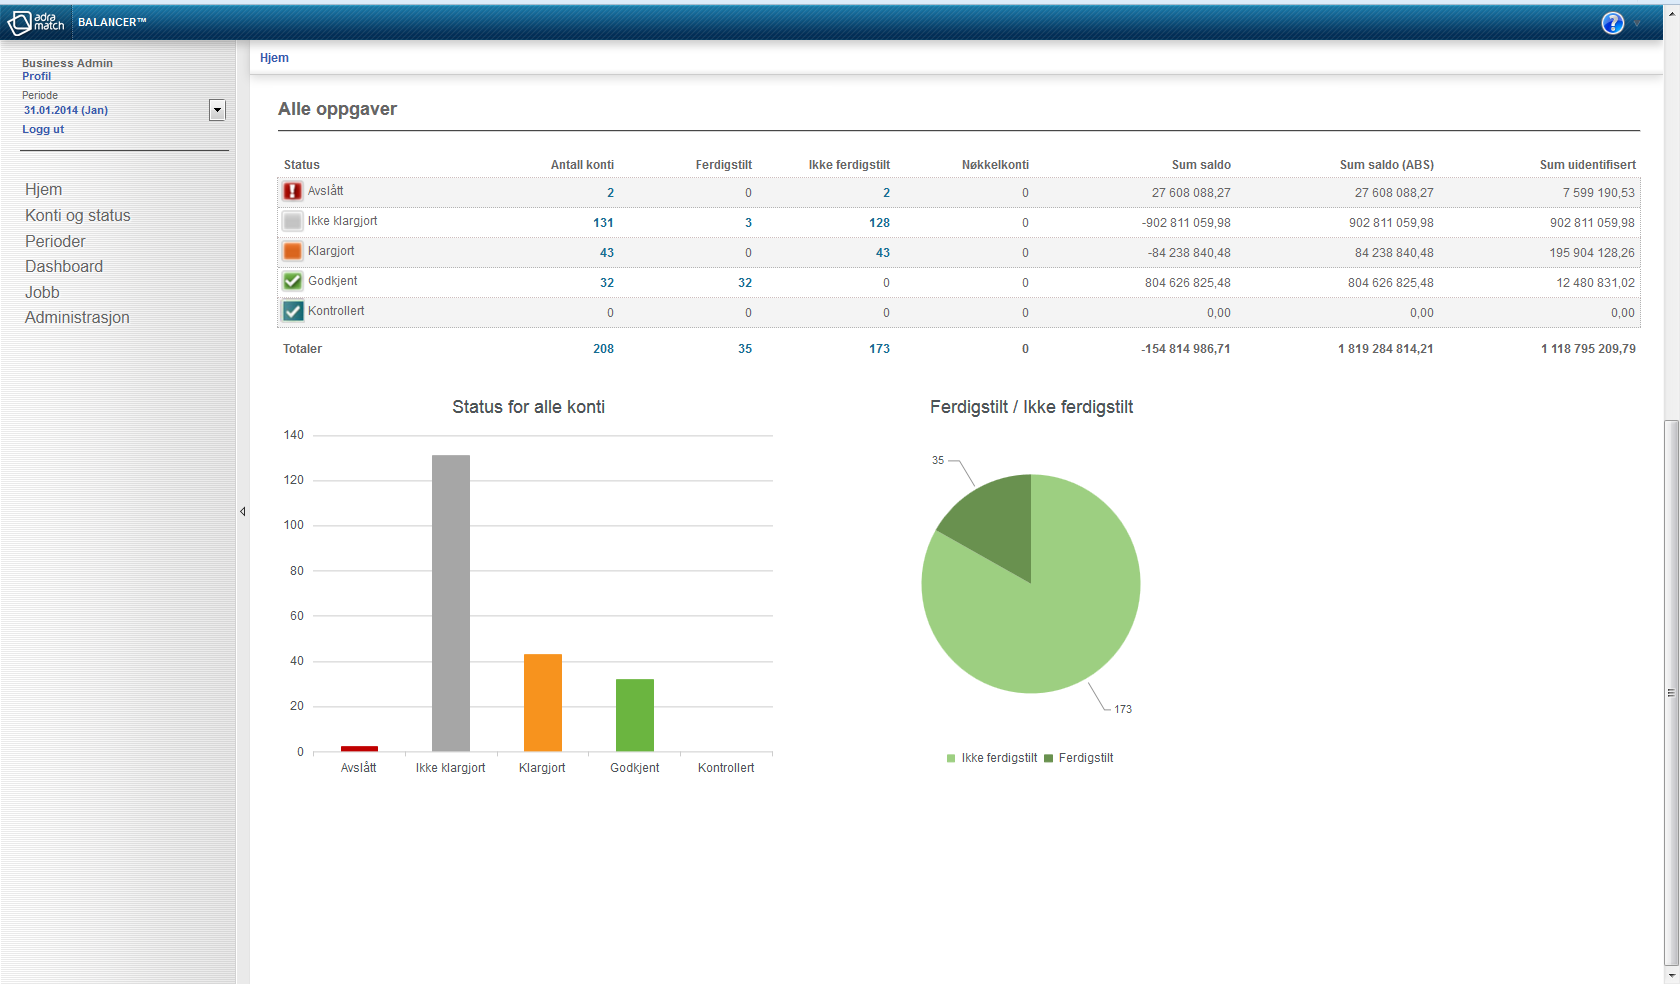Click the vertical scrollbar thumb
Image resolution: width=1680 pixels, height=984 pixels.
tap(1671, 692)
